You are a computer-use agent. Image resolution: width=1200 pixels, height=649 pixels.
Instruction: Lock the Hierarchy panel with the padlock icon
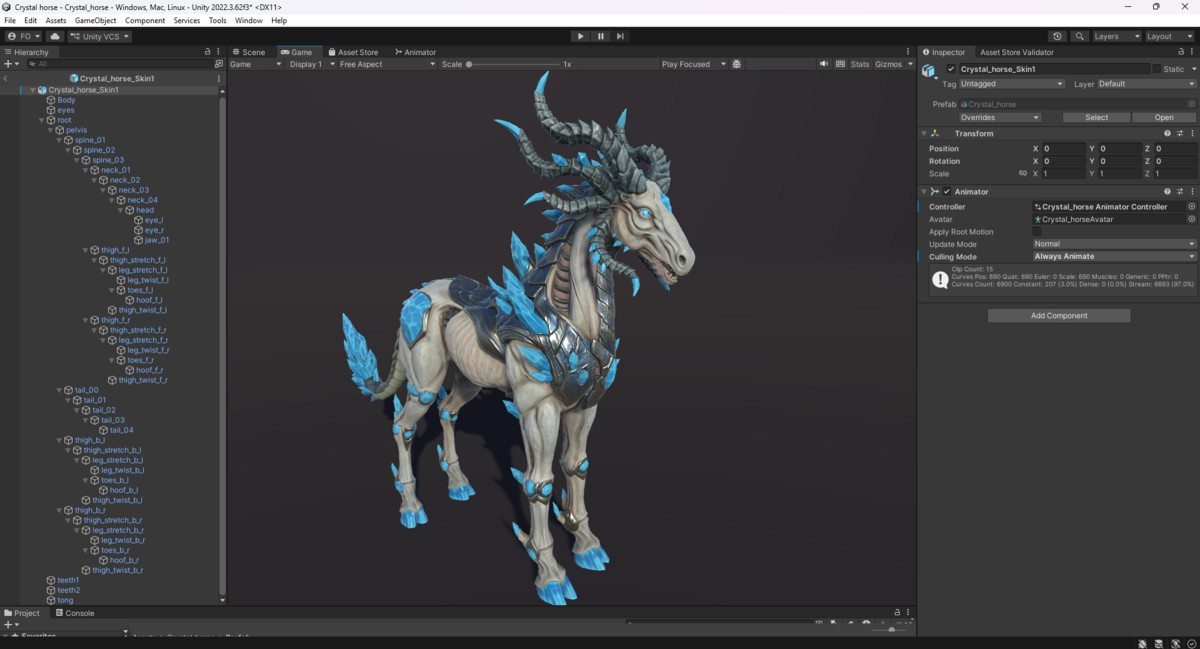point(208,52)
